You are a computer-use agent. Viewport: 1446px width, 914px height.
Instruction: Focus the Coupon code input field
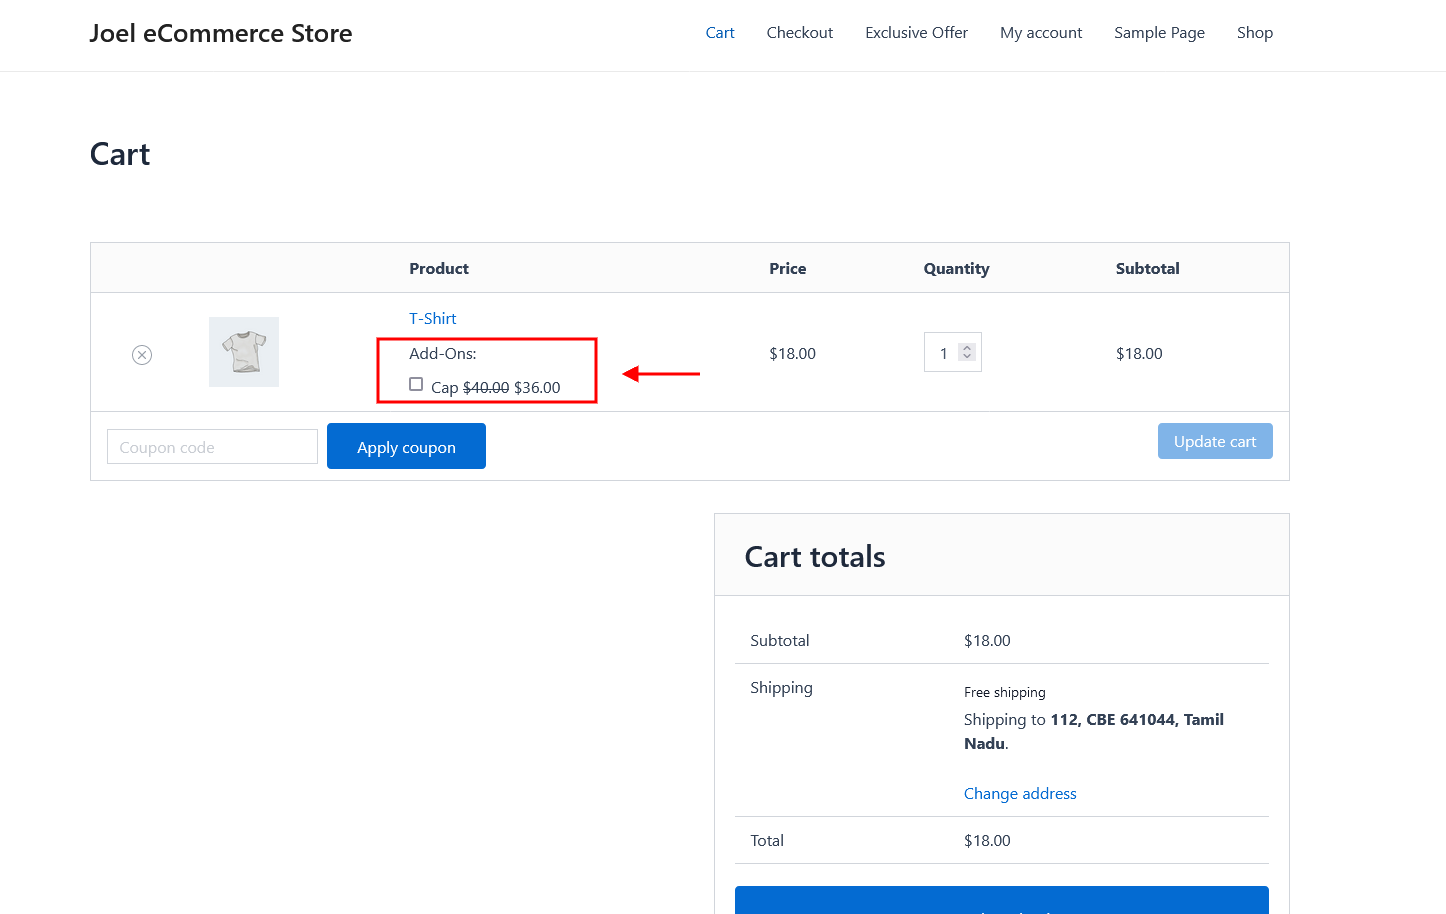click(x=212, y=447)
